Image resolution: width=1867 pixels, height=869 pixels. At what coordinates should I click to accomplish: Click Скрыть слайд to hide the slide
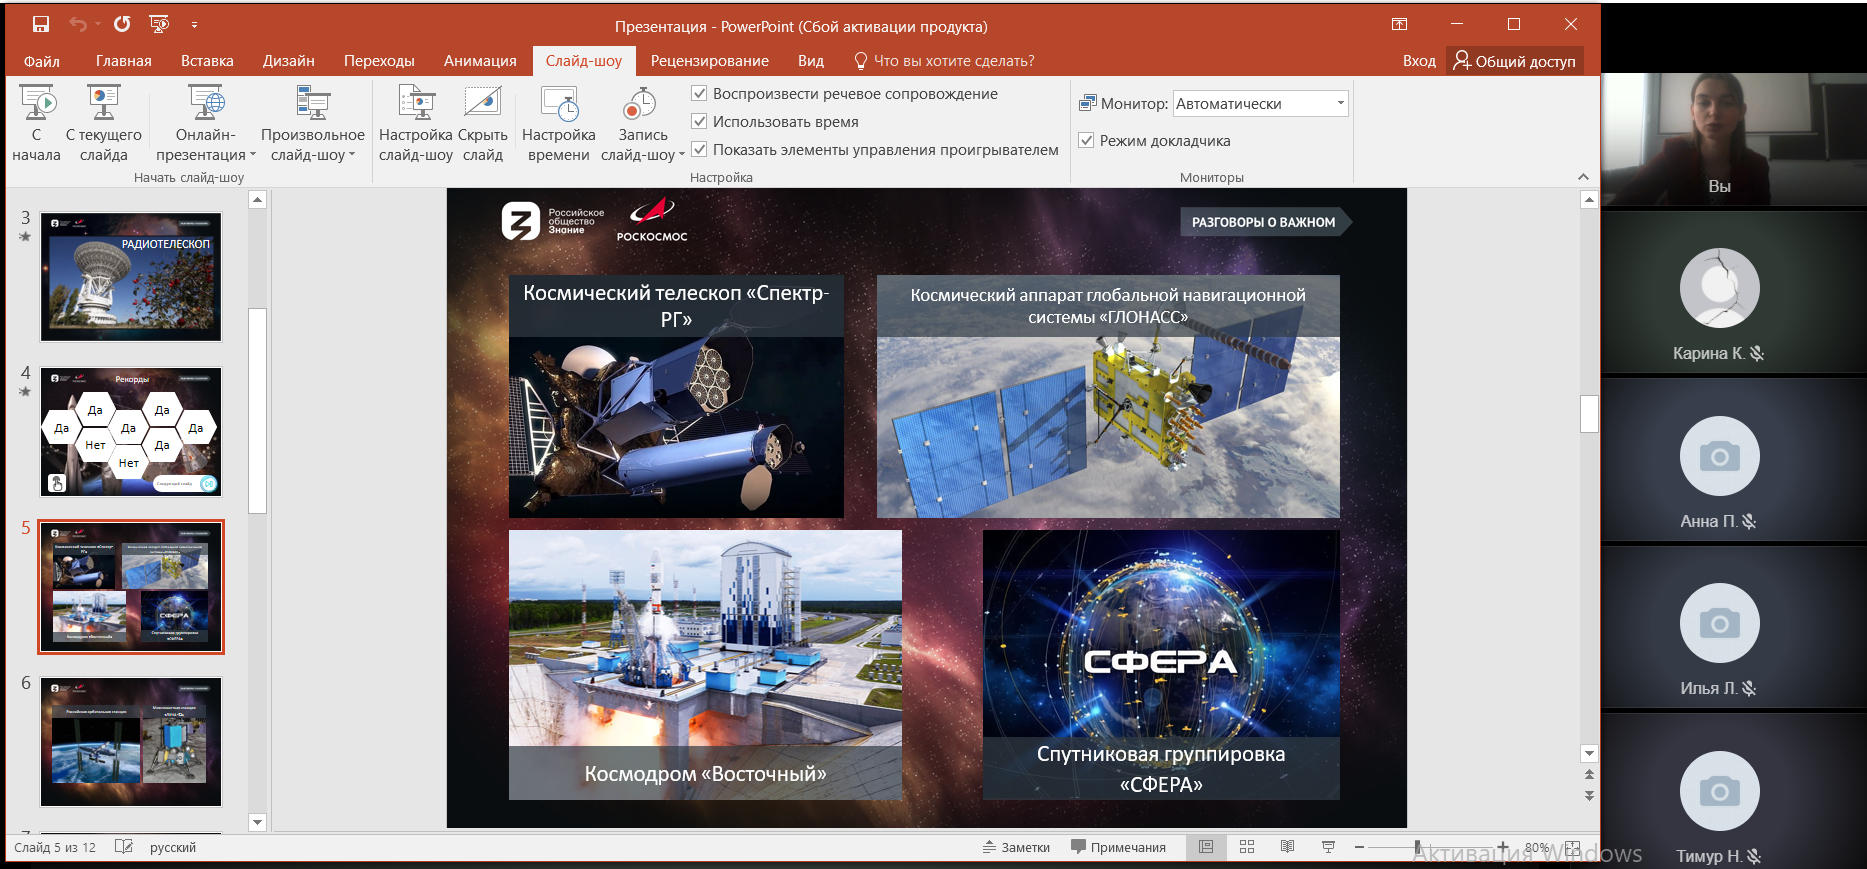[483, 124]
